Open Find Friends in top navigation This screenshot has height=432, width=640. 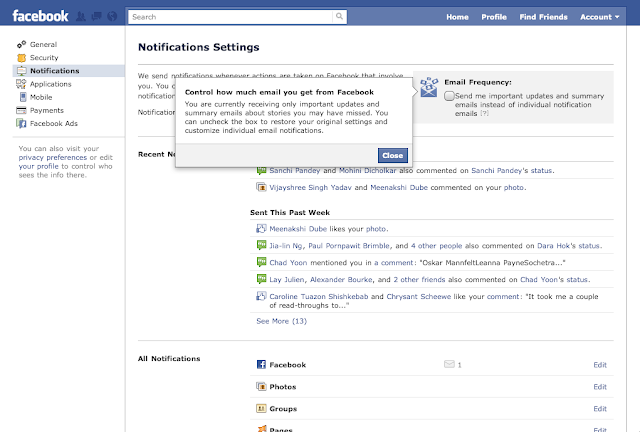click(543, 17)
